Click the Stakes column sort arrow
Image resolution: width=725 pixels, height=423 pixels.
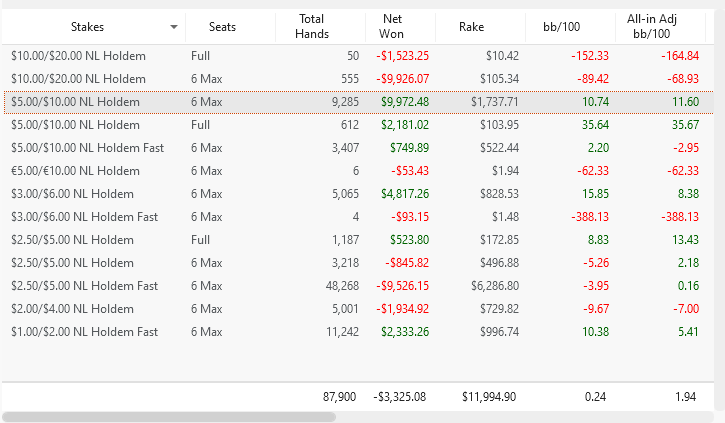(175, 27)
